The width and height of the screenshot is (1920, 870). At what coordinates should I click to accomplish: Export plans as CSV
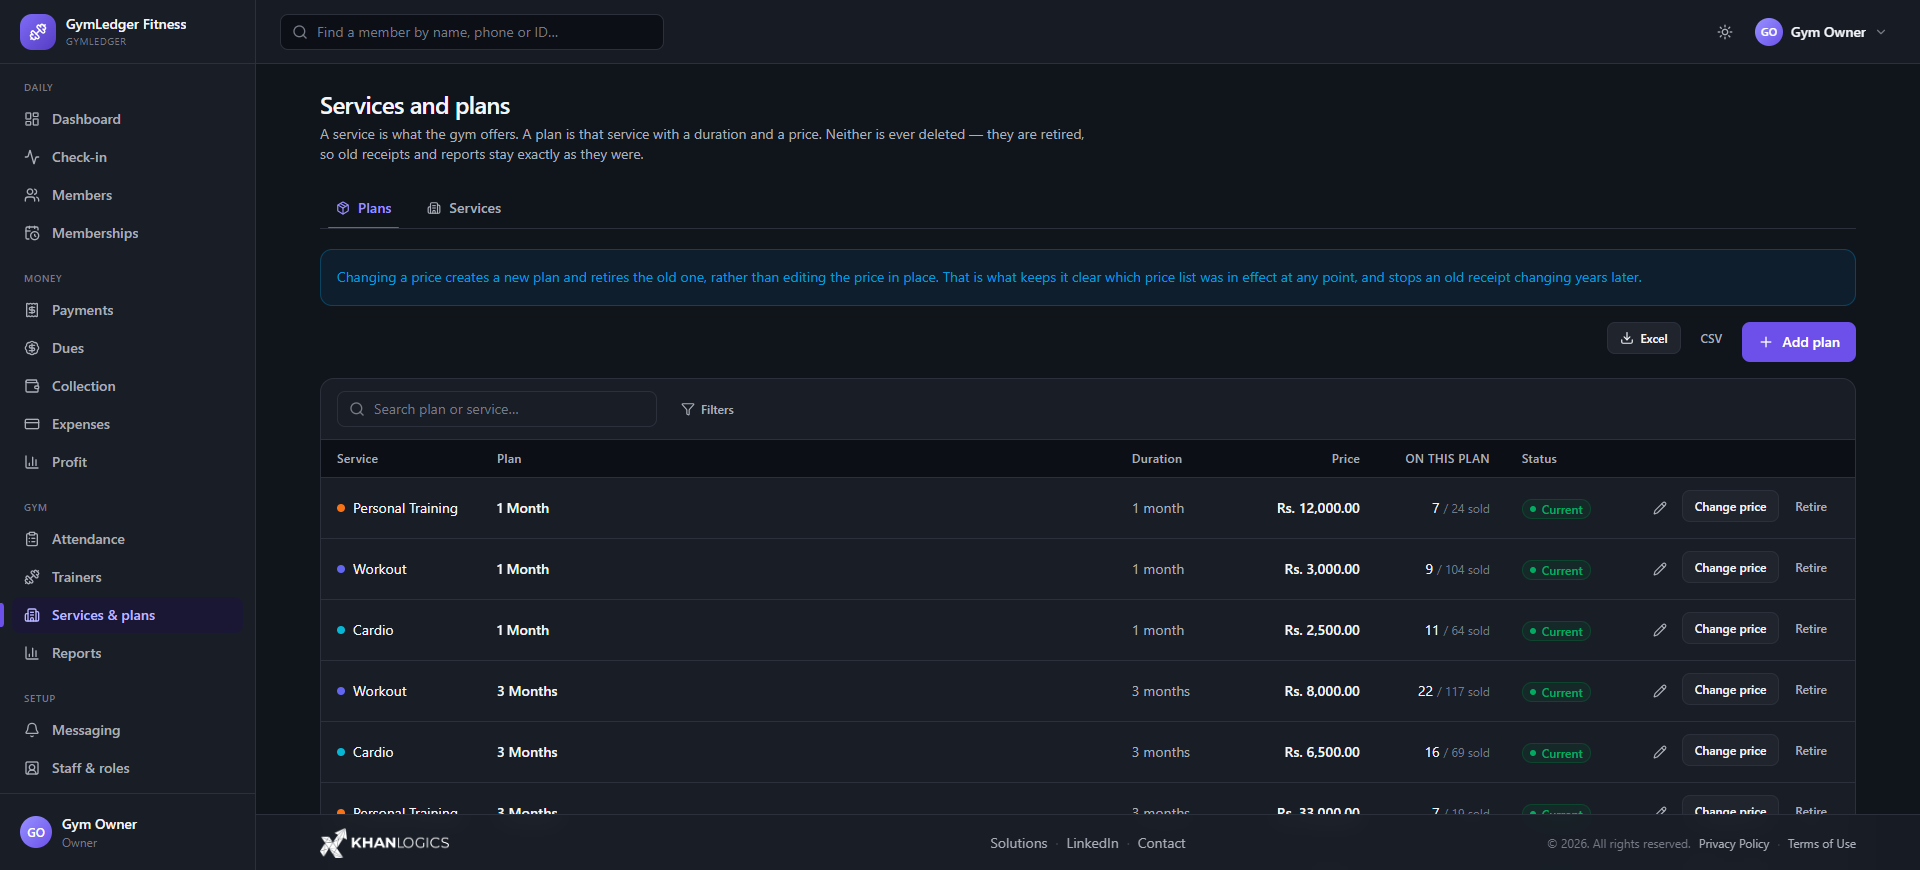point(1711,339)
